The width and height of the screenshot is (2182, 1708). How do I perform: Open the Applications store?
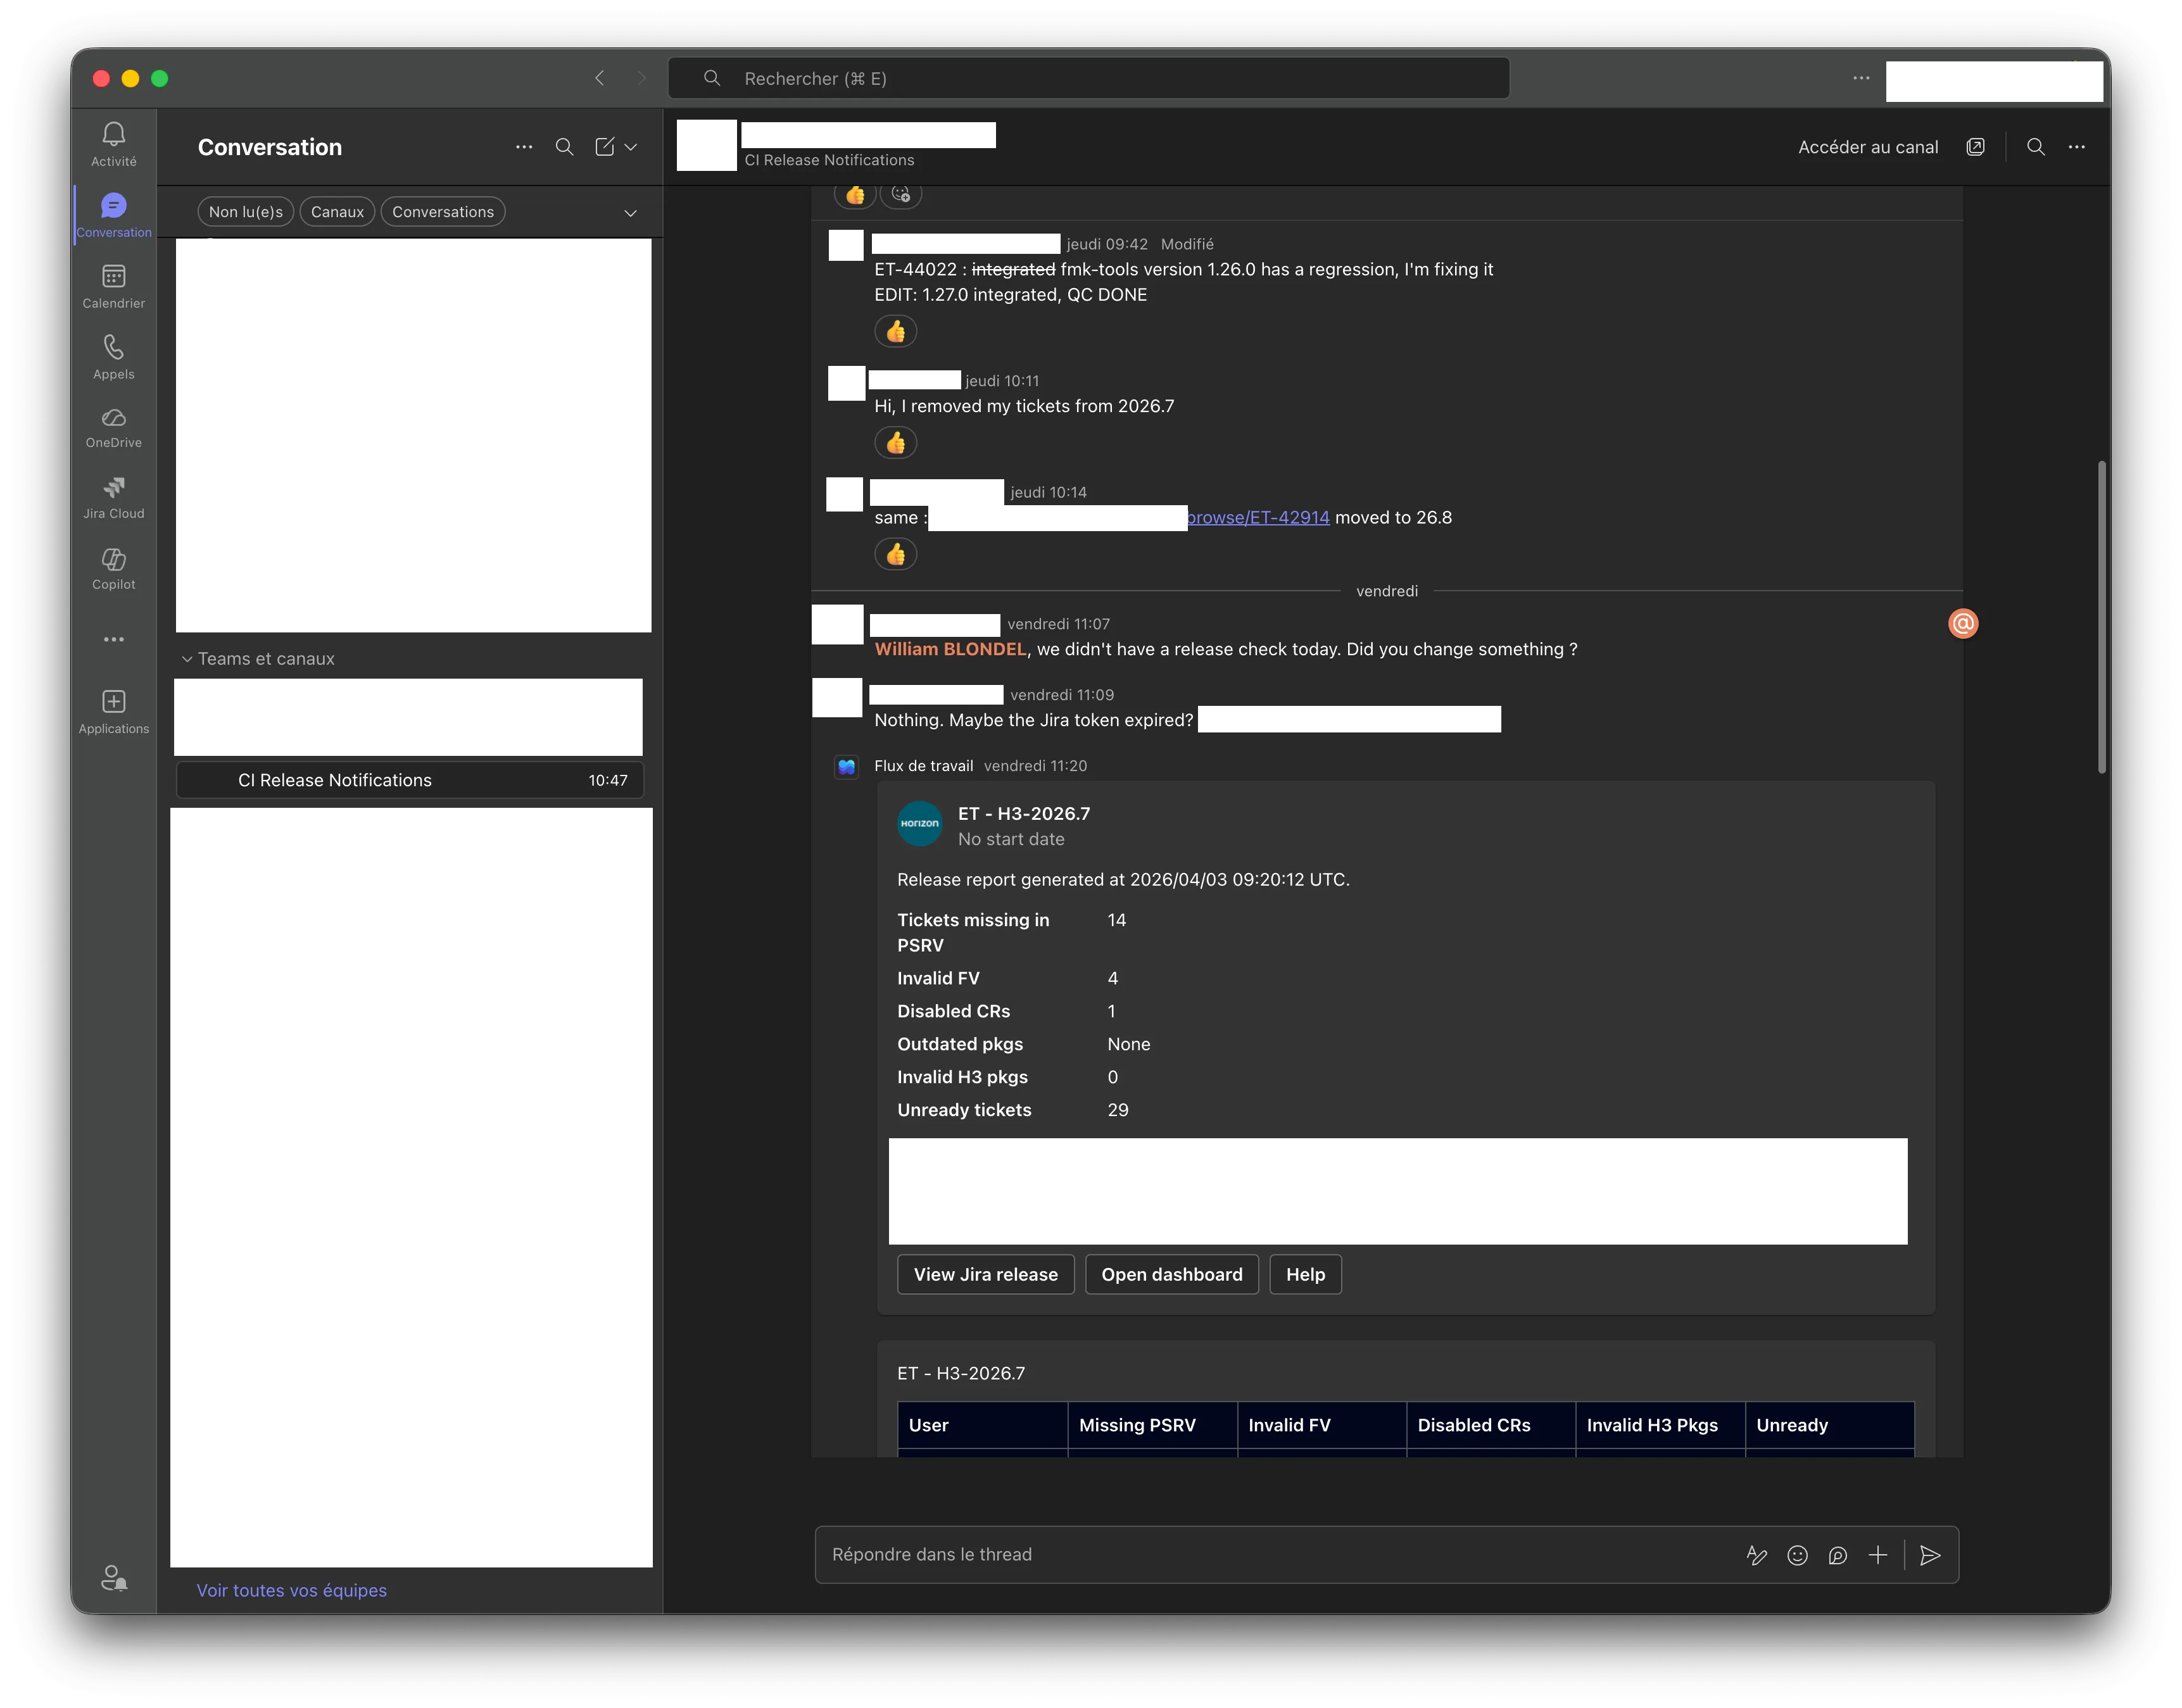113,712
